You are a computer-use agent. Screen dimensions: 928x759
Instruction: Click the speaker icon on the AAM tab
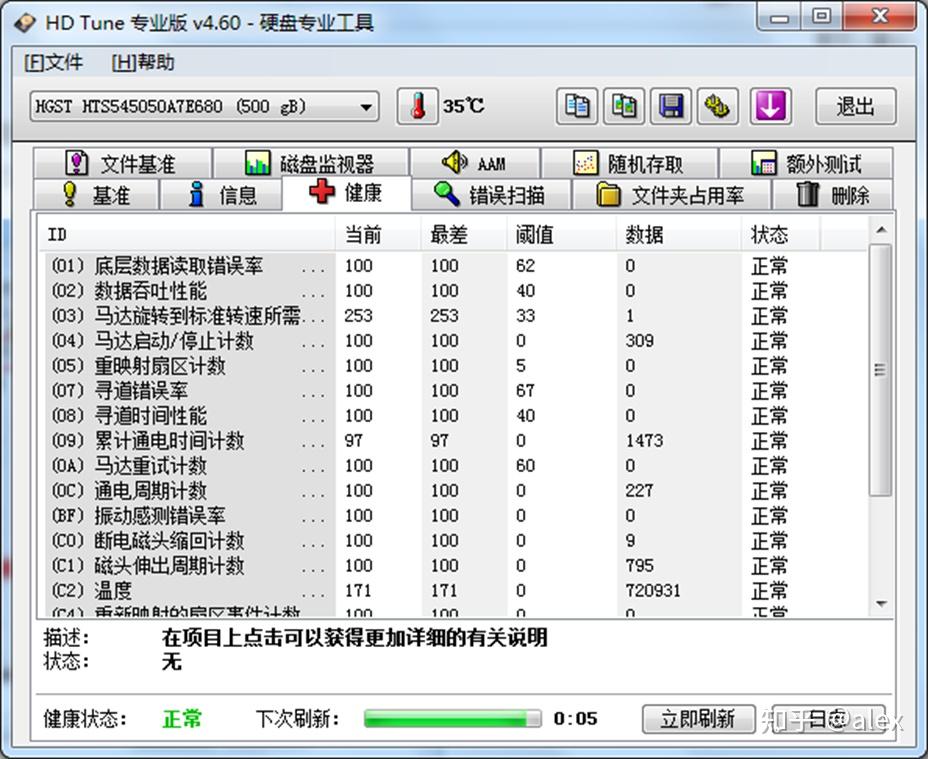(455, 162)
